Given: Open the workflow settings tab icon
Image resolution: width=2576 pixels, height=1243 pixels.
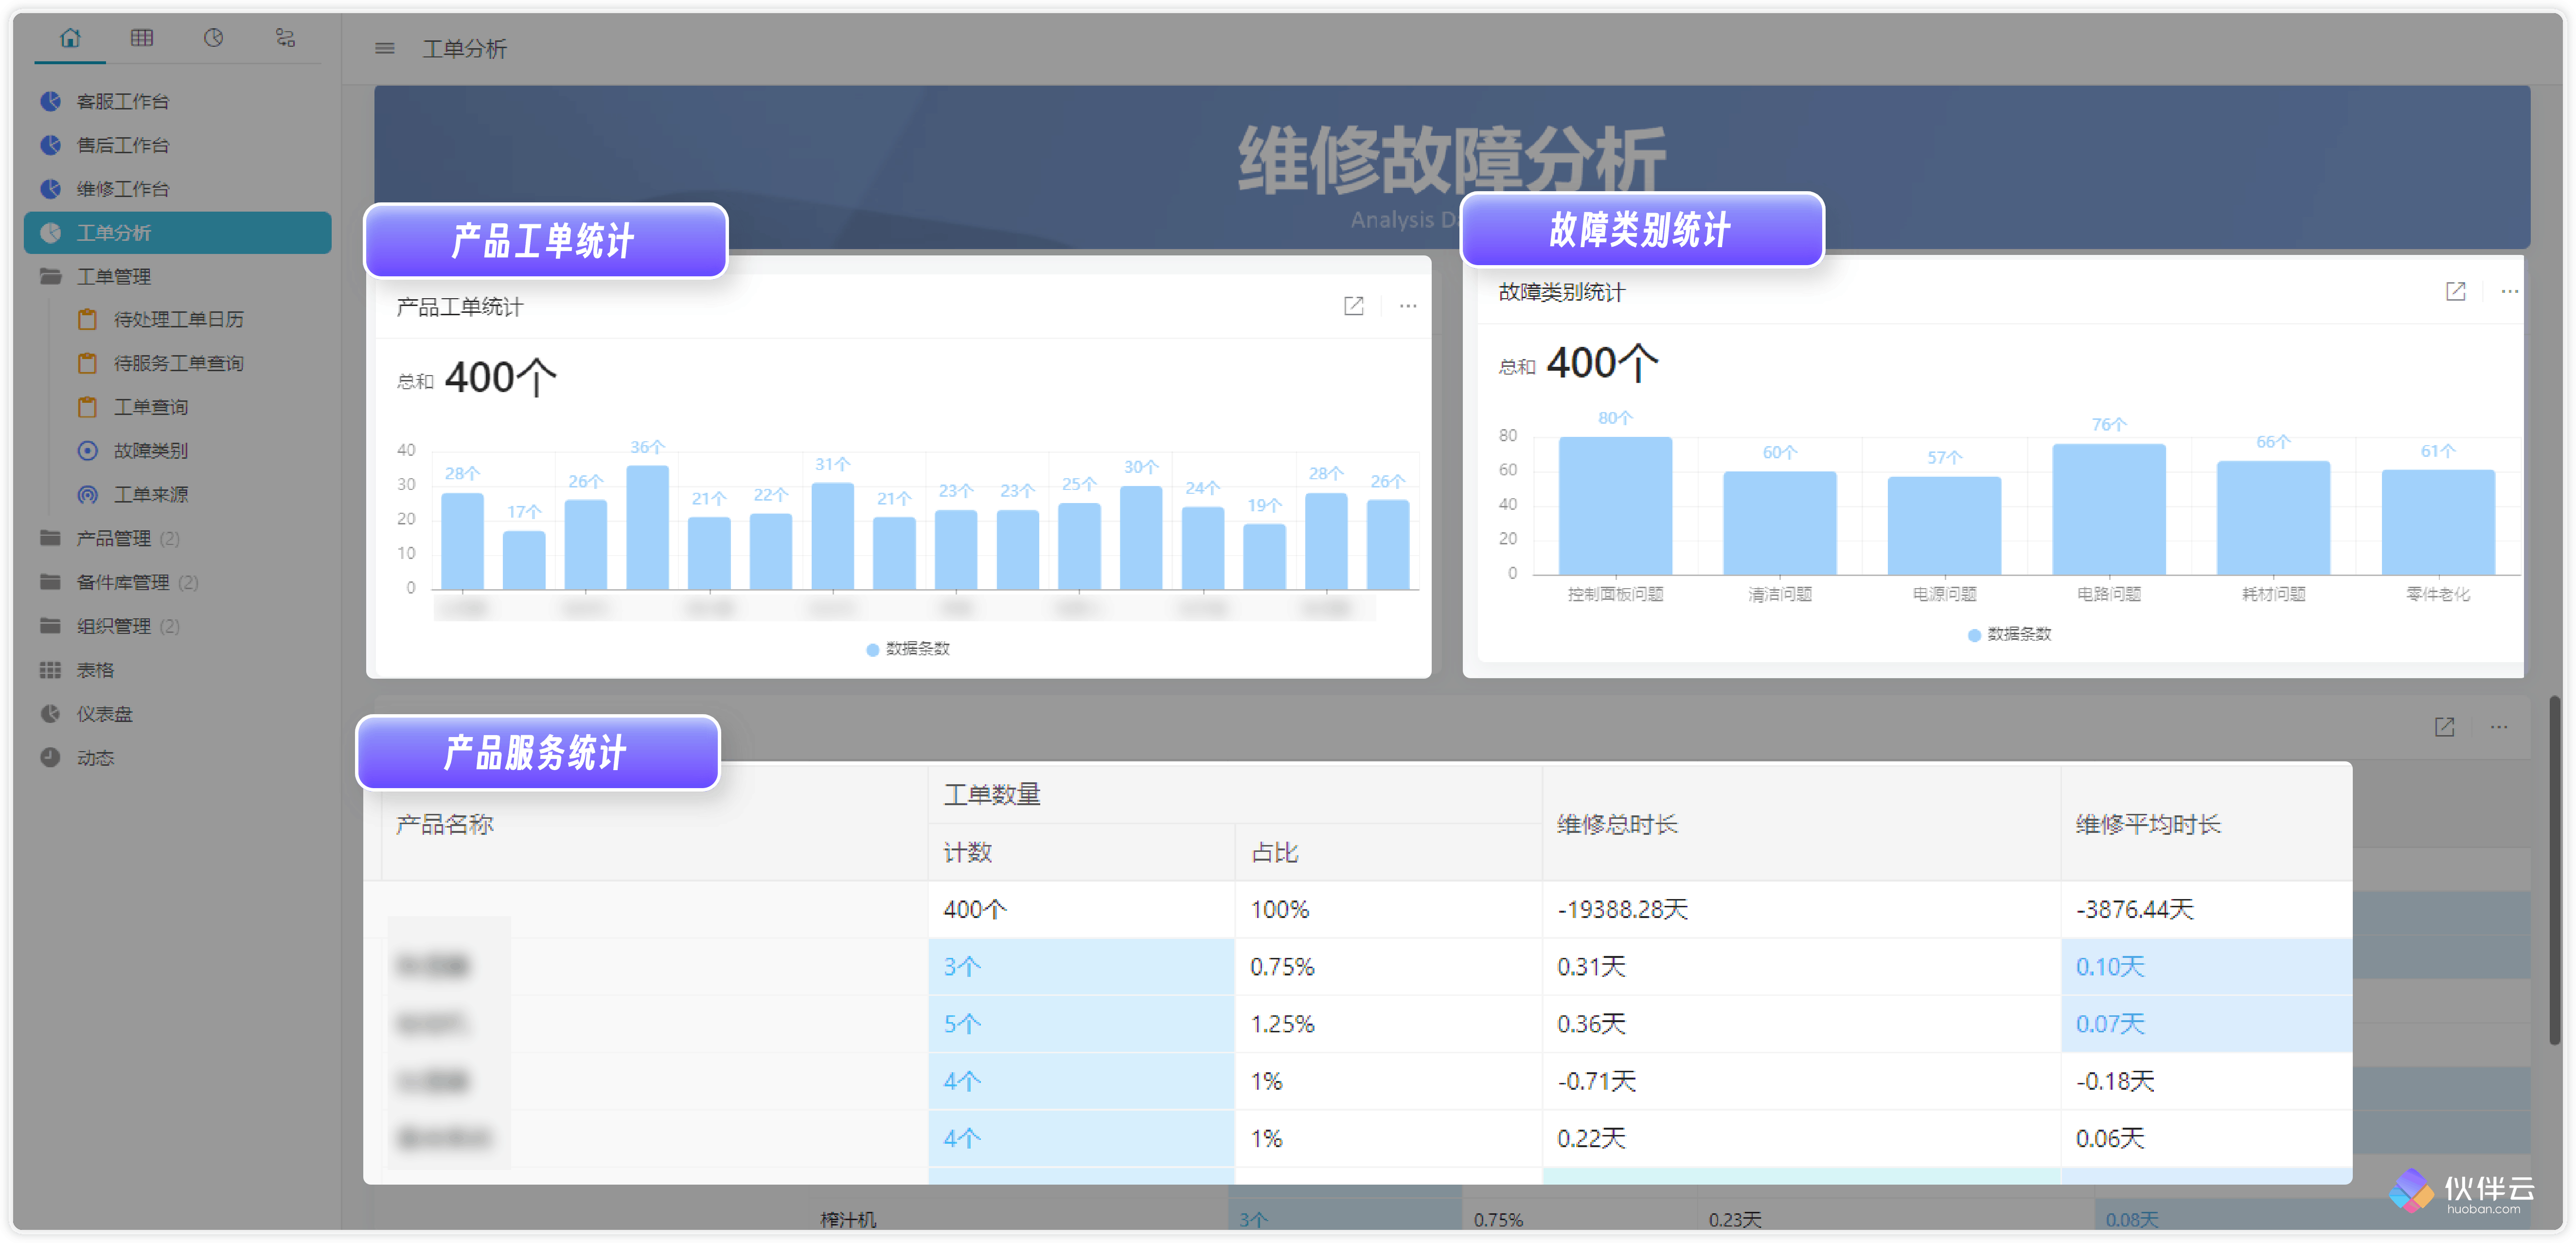Looking at the screenshot, I should pyautogui.click(x=285, y=38).
